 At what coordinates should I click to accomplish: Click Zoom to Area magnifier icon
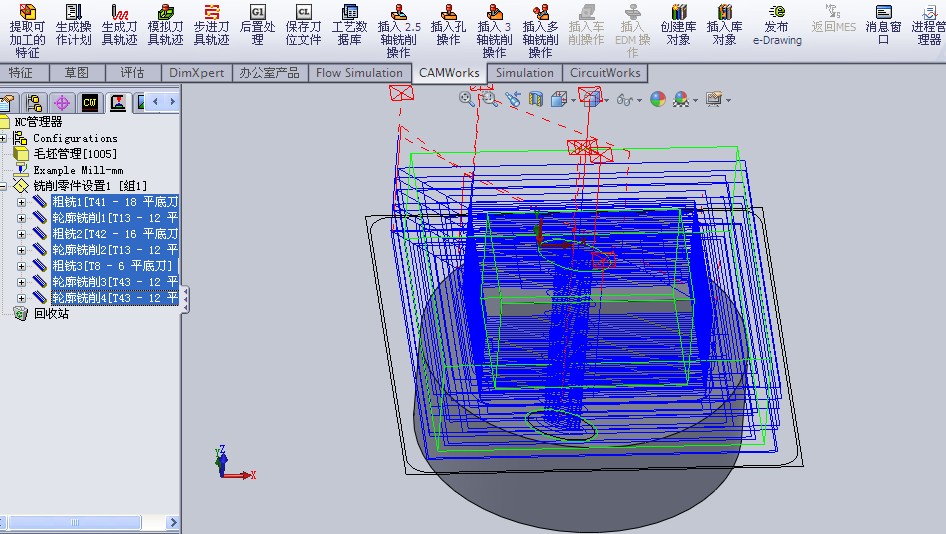(489, 99)
